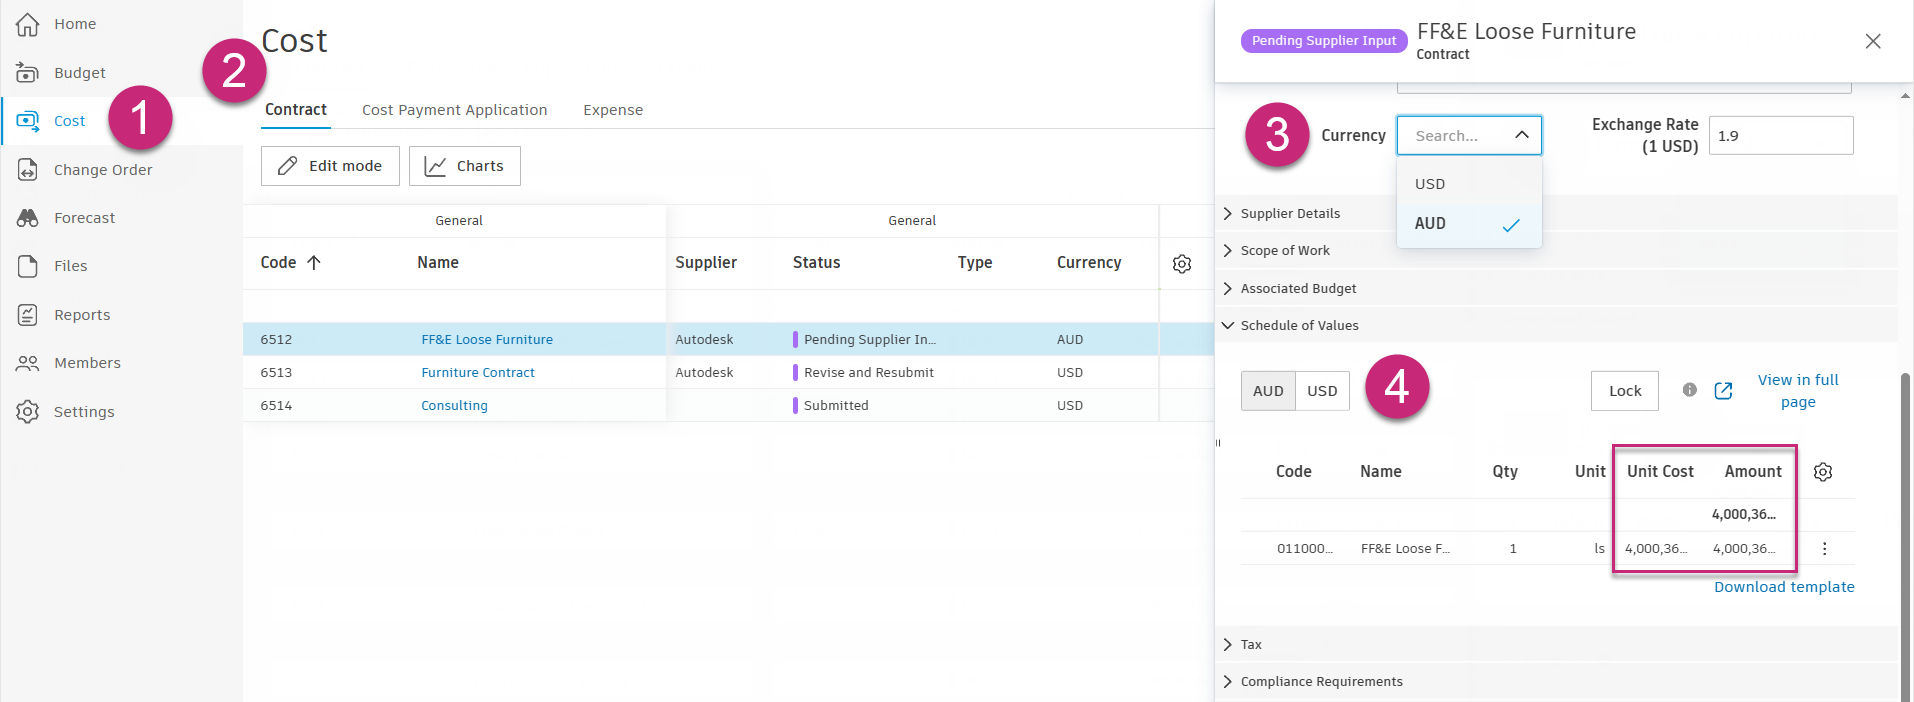Click the open-in-new-window icon
The height and width of the screenshot is (702, 1914).
coord(1723,391)
